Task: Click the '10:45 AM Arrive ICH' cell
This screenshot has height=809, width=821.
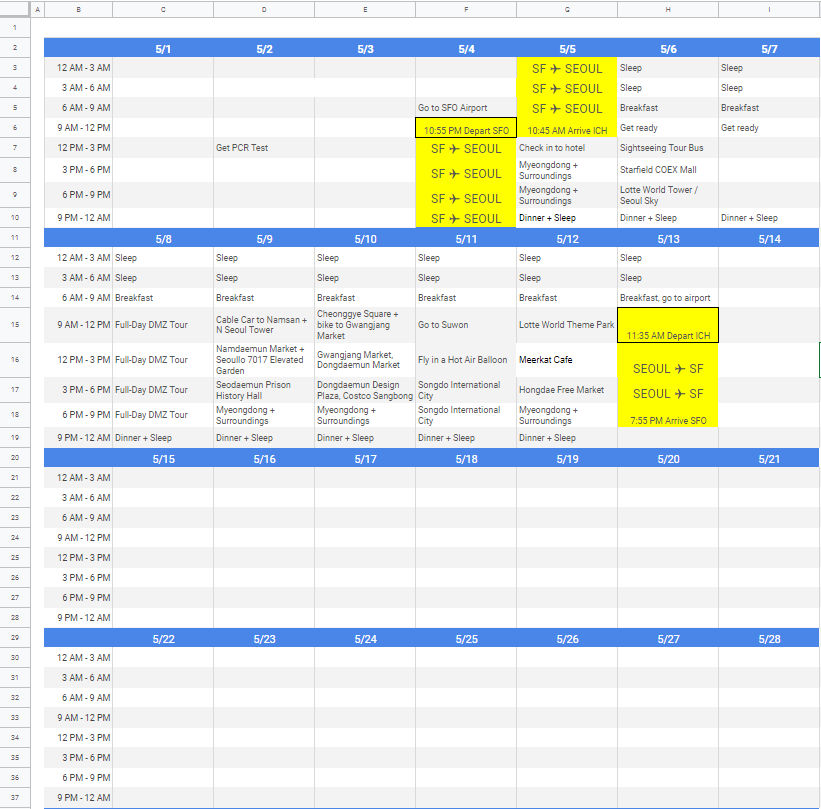Action: pos(567,128)
